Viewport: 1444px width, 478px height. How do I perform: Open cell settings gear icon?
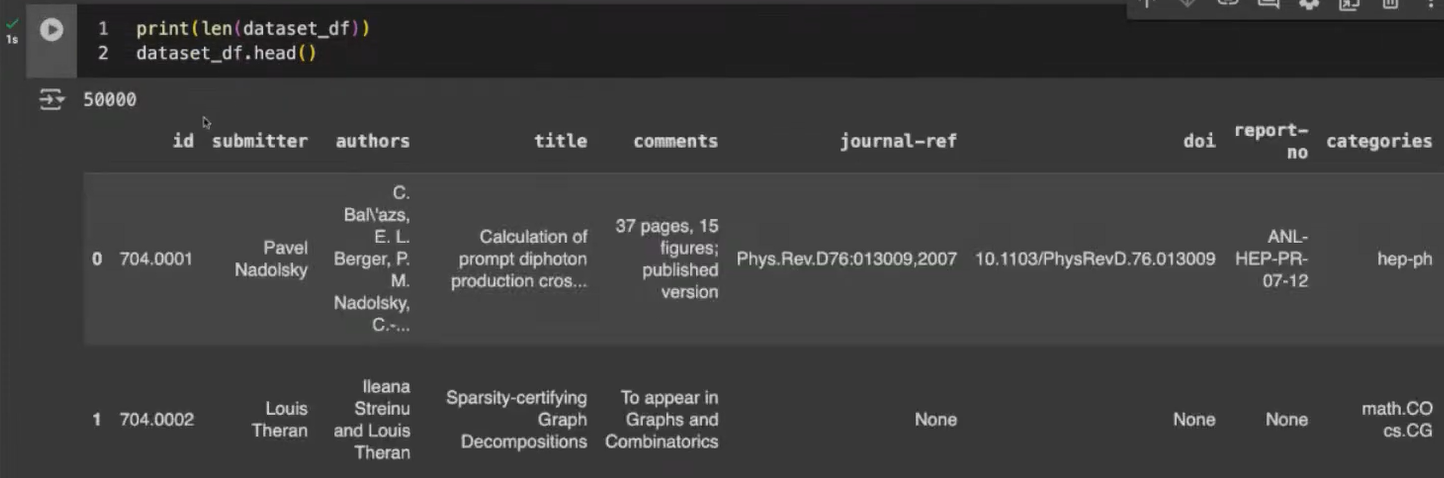(x=1309, y=4)
